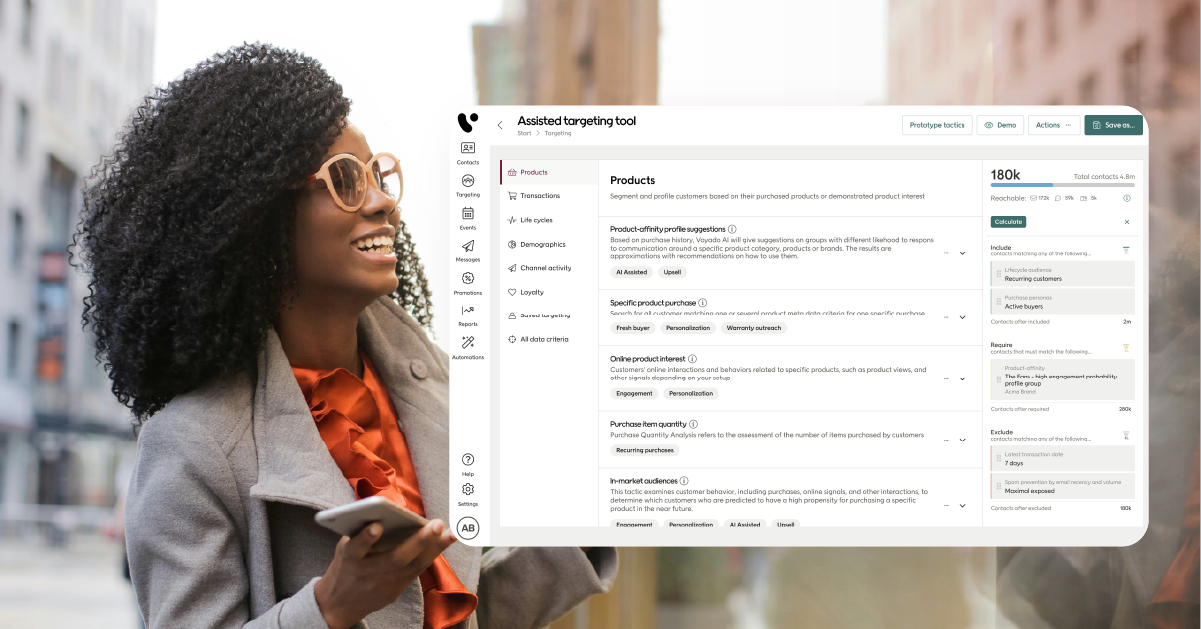Image resolution: width=1201 pixels, height=629 pixels.
Task: Open Automations magic wand icon
Action: coord(468,344)
